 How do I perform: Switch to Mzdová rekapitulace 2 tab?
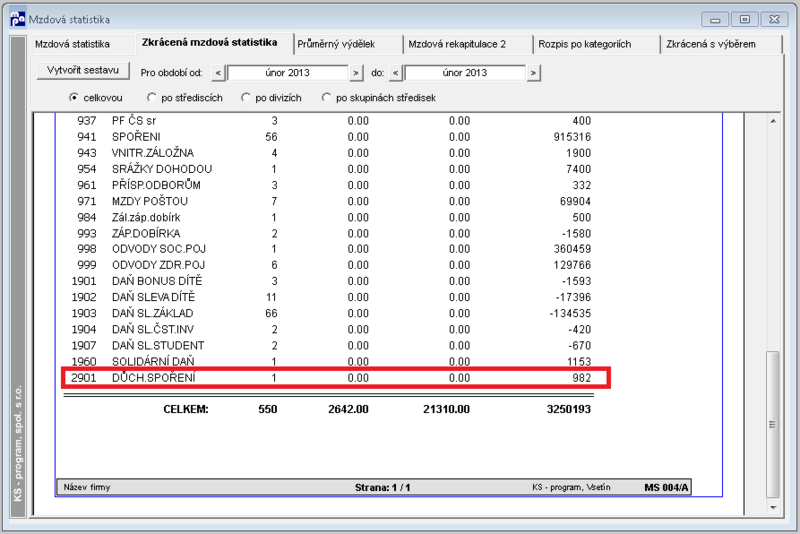[457, 44]
